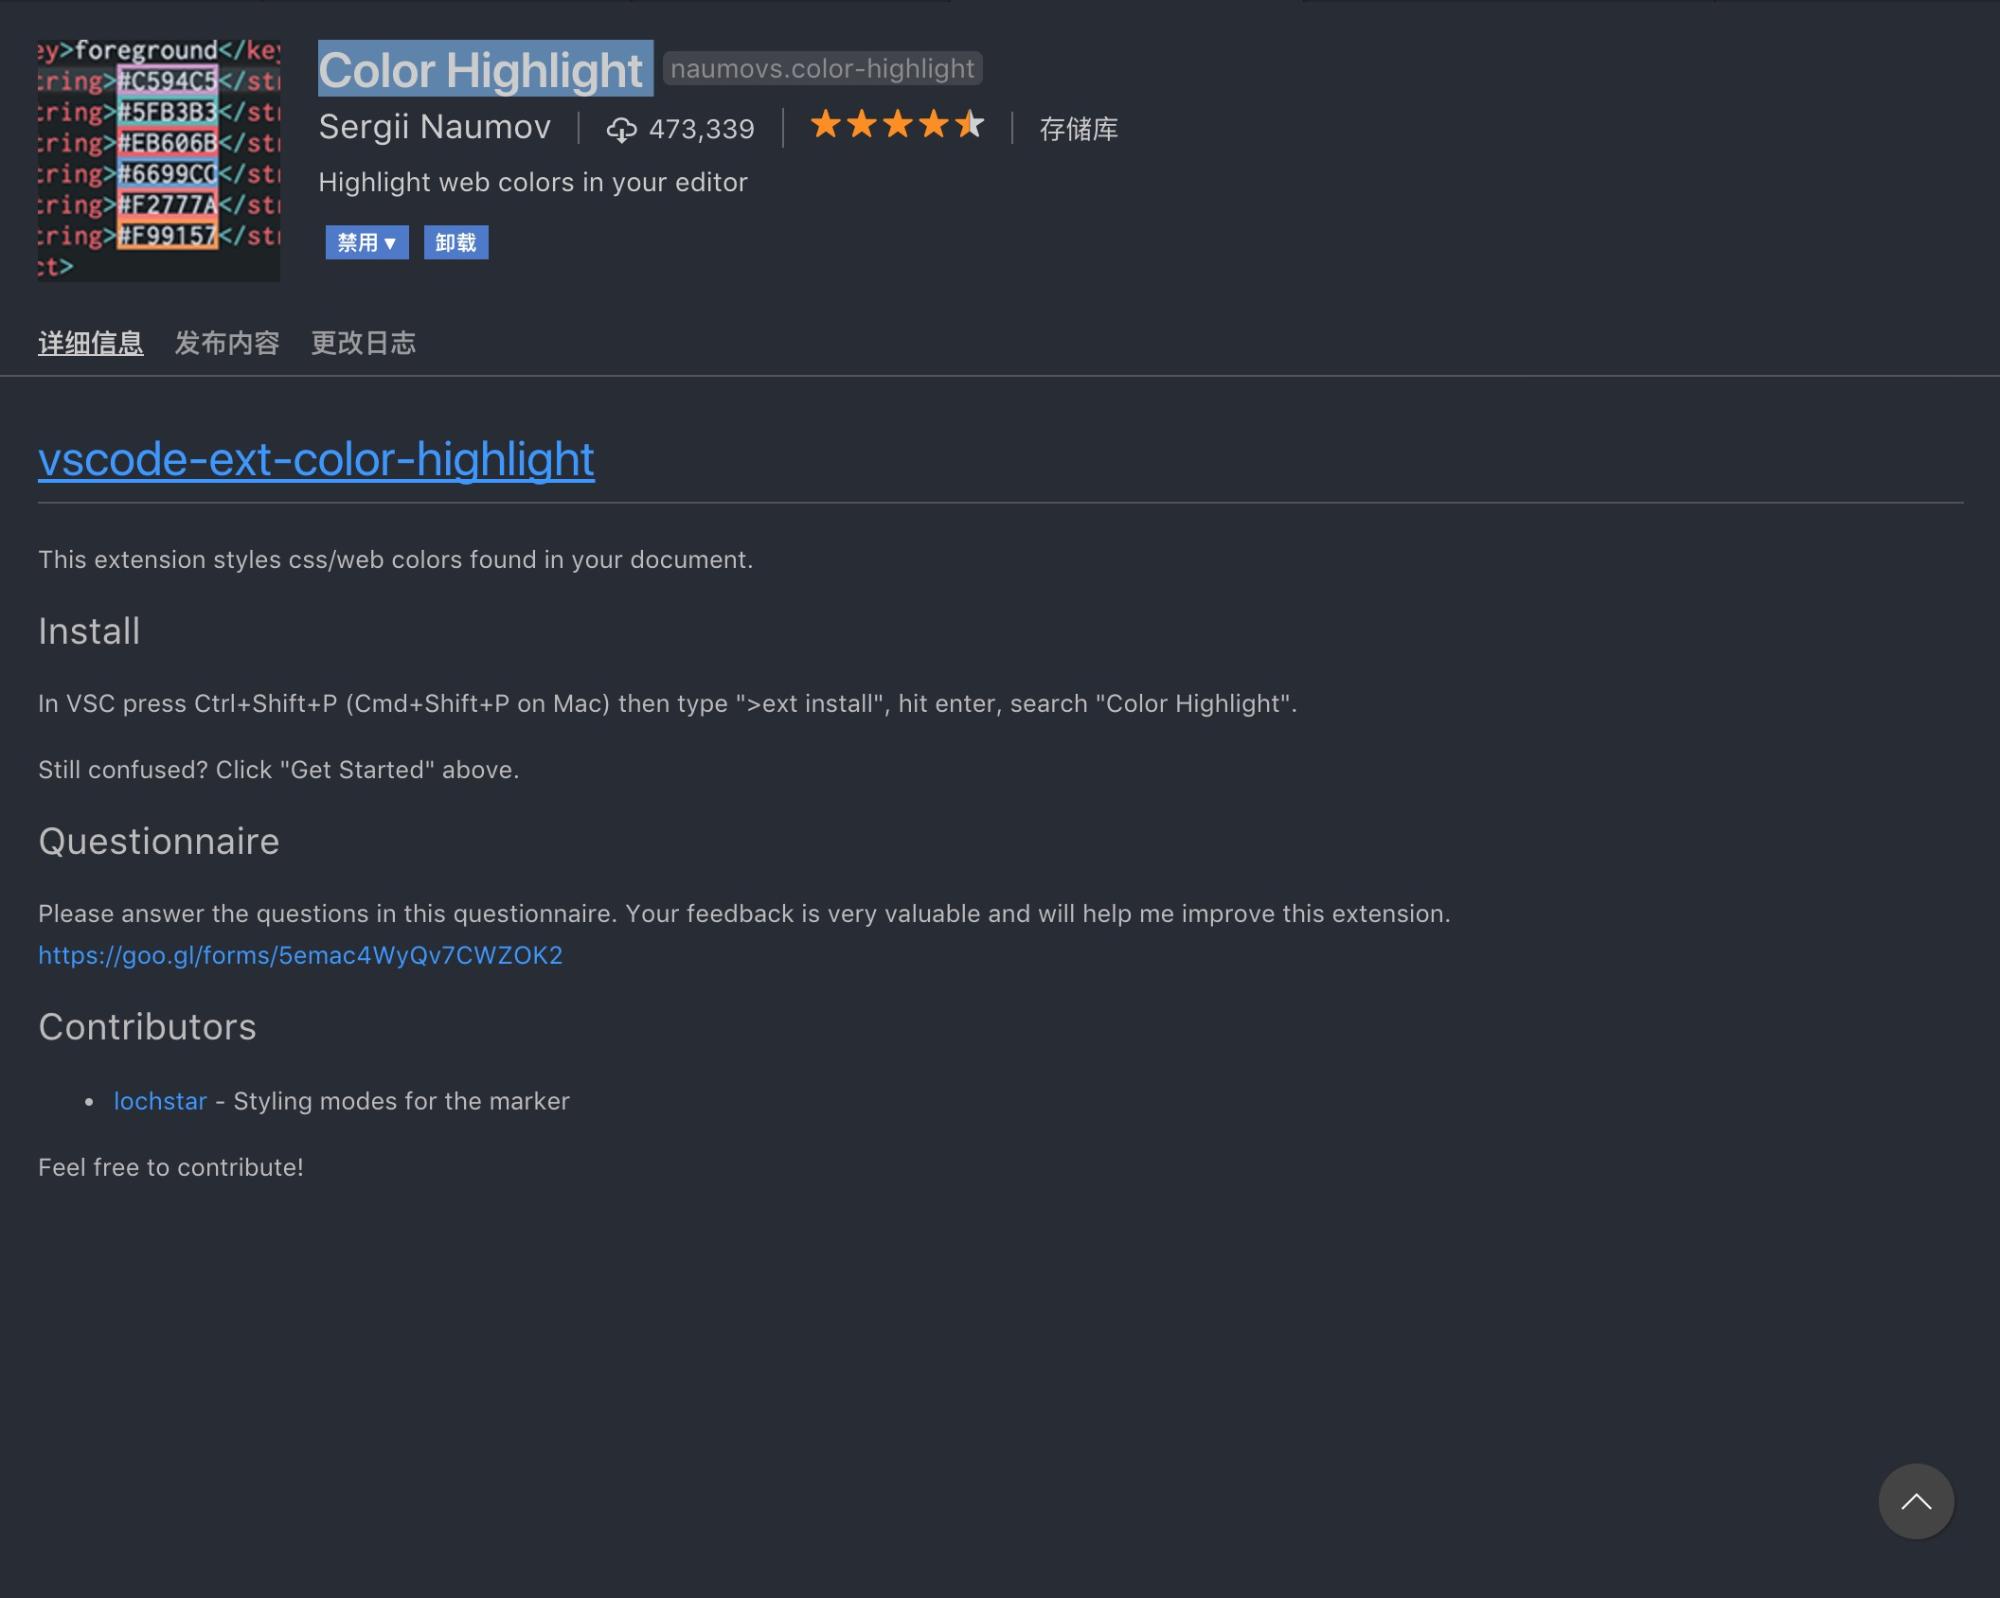Click the 卸载 uninstall button

click(455, 241)
